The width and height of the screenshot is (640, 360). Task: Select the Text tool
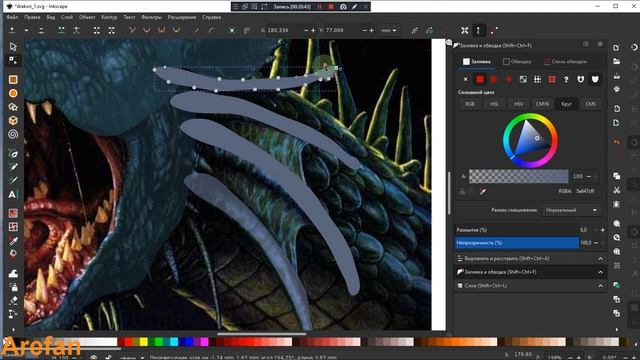pyautogui.click(x=13, y=194)
